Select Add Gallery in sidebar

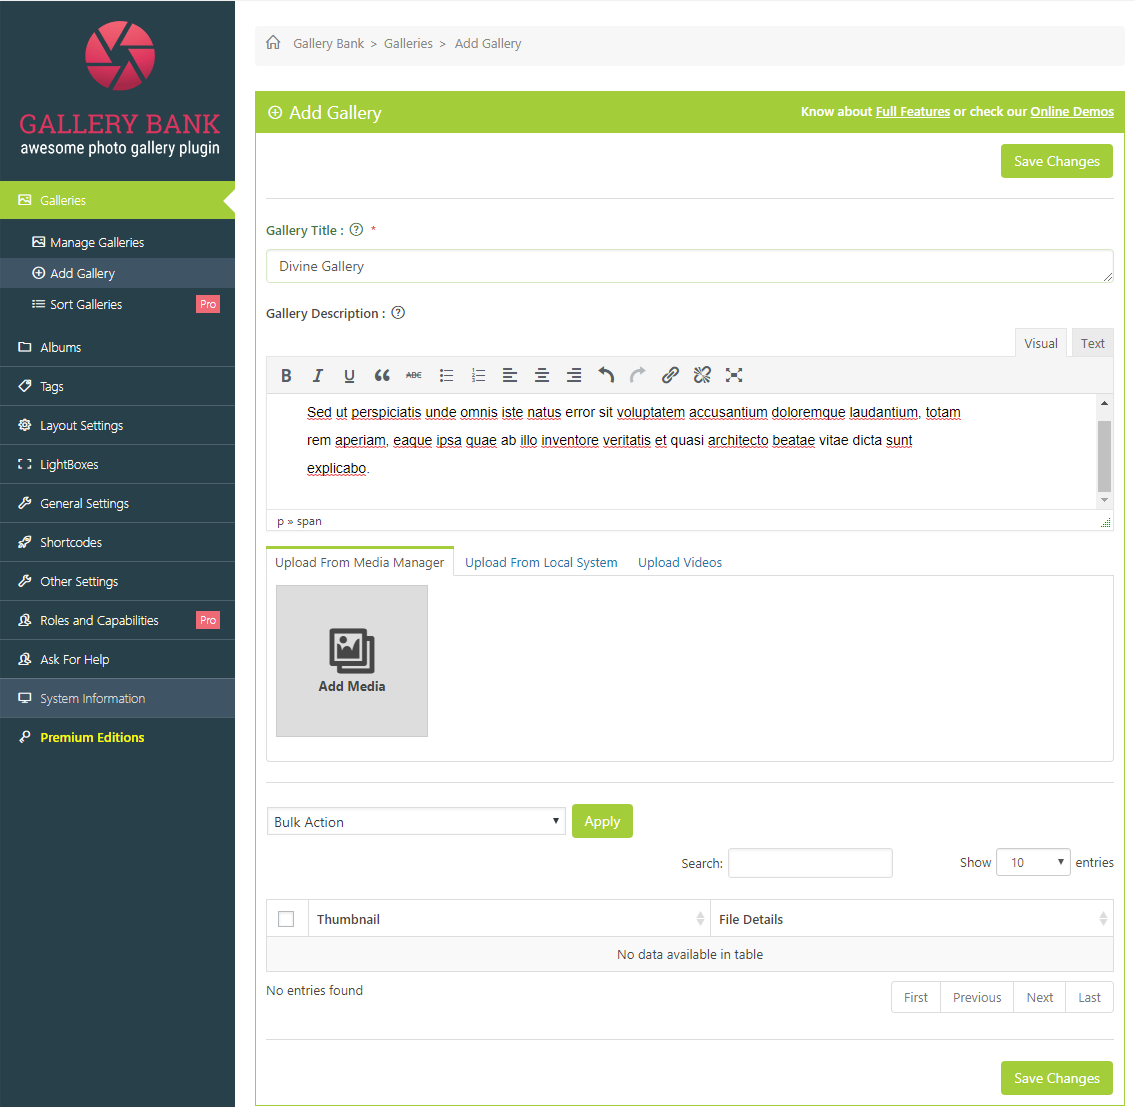tap(117, 273)
